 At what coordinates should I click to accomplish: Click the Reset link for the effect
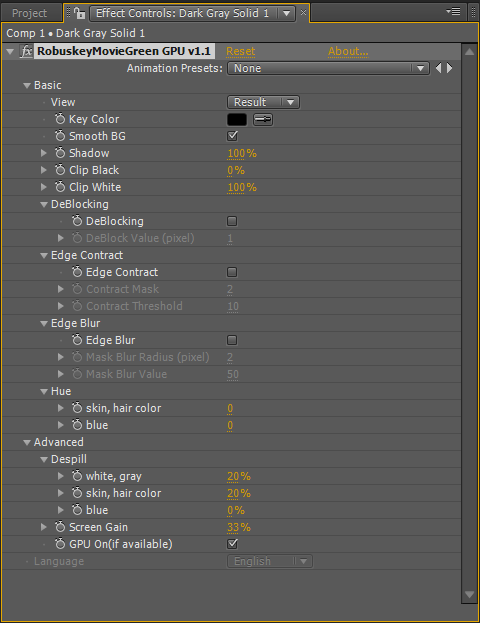[x=241, y=51]
